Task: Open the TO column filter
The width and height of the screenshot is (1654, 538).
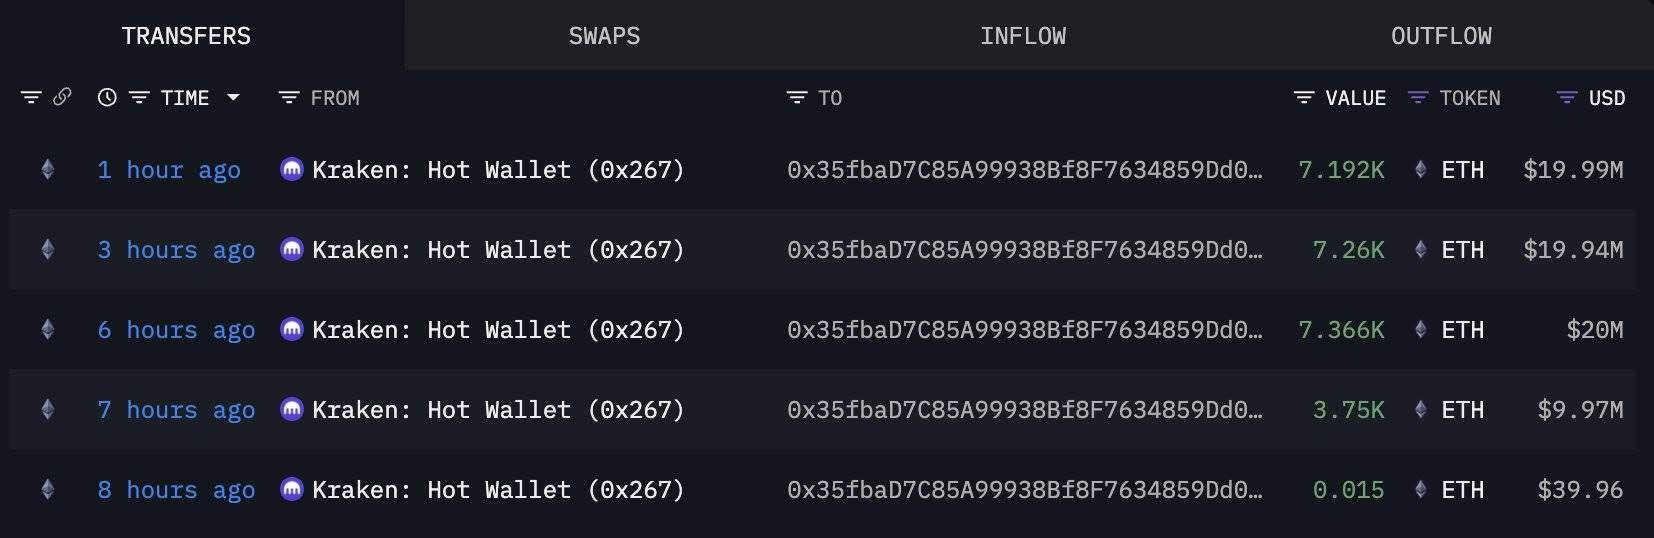Action: (797, 97)
